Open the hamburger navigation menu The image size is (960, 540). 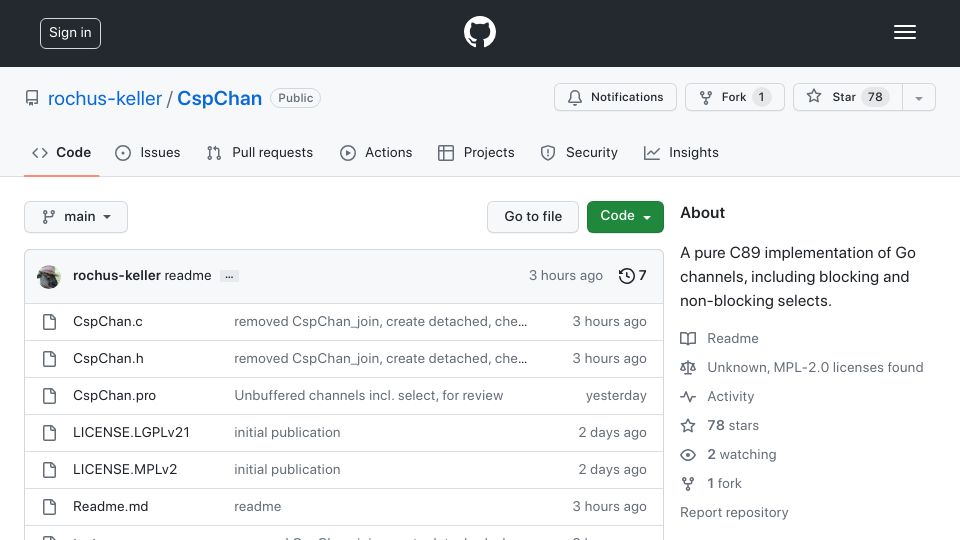point(904,32)
